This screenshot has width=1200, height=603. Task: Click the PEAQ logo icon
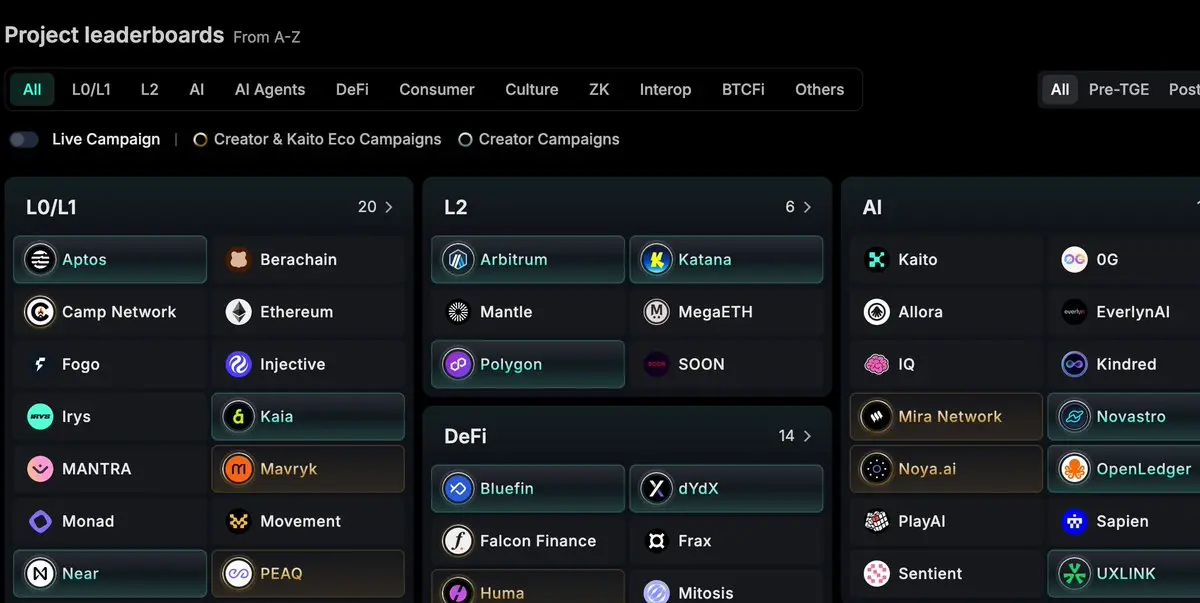(238, 574)
